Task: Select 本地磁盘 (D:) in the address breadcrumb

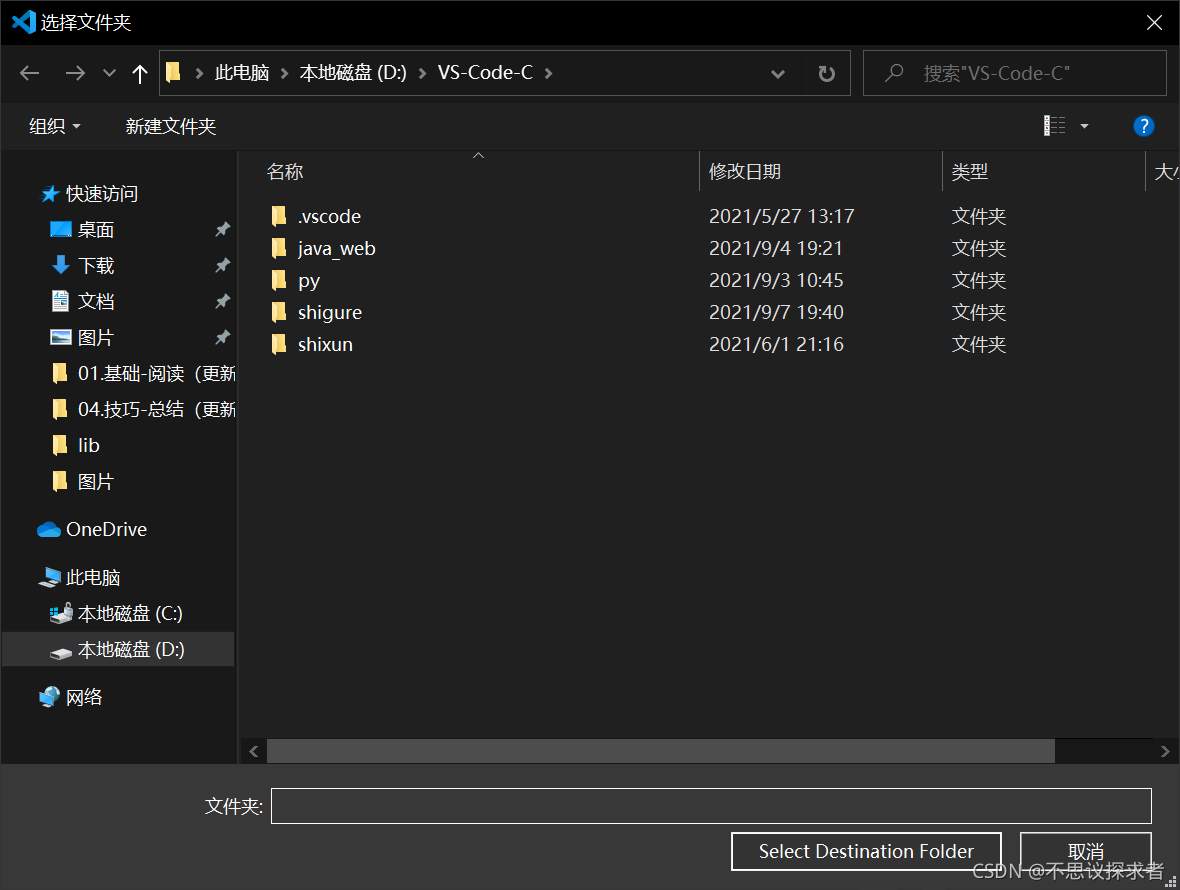Action: 353,73
